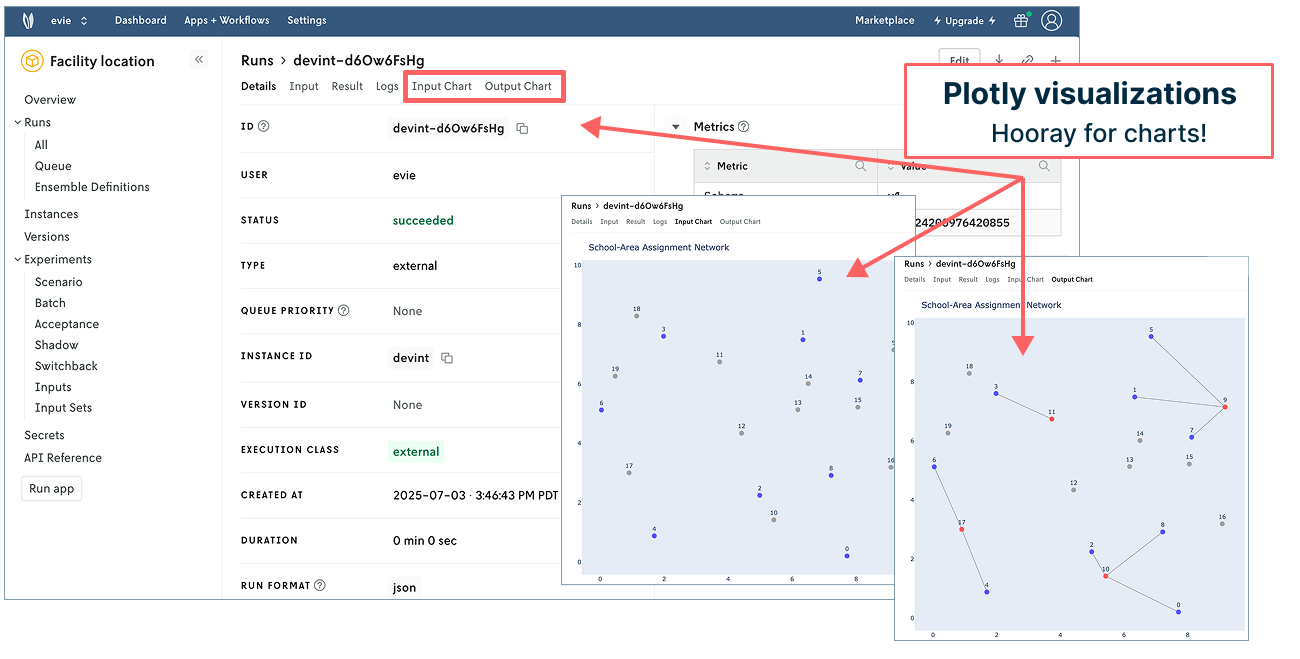Click the external execution class badge
1300x659 pixels.
416,452
